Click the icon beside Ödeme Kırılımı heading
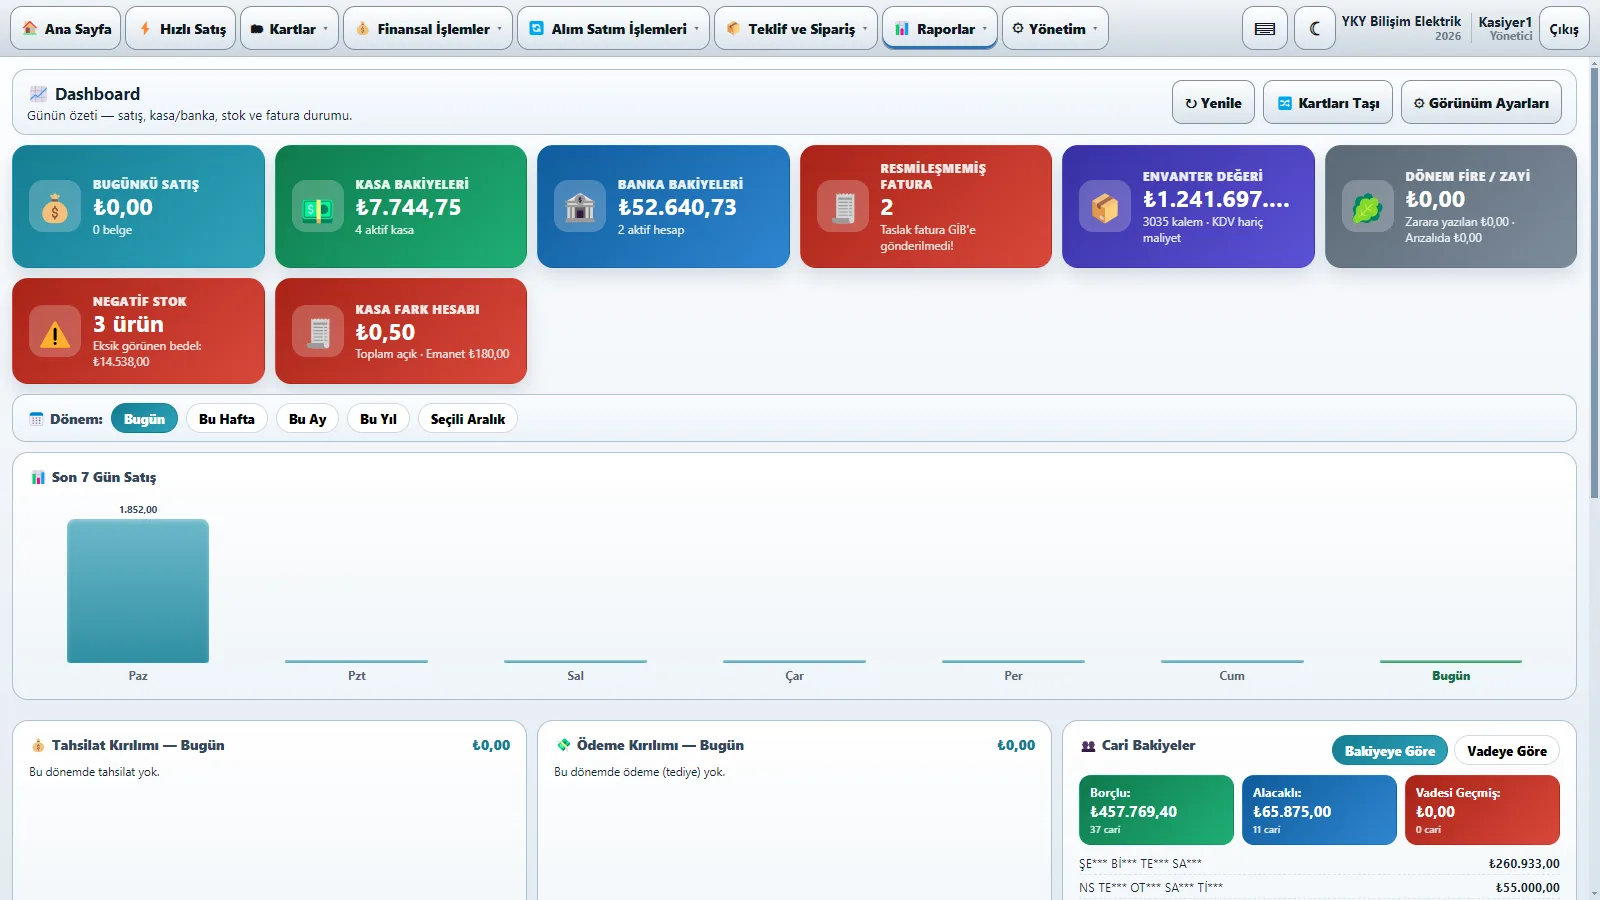1600x900 pixels. 563,745
